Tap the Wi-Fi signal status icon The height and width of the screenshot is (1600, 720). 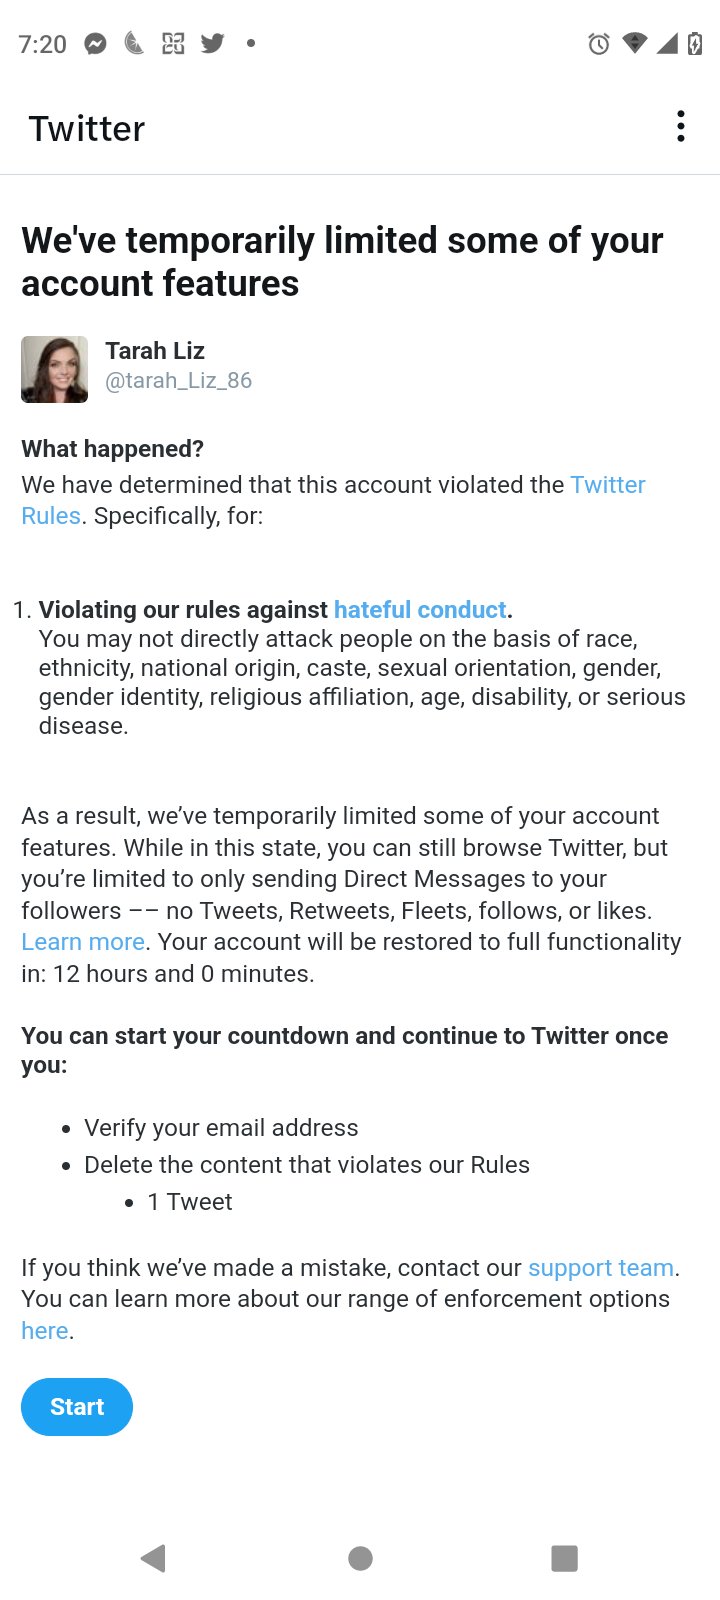tap(634, 43)
